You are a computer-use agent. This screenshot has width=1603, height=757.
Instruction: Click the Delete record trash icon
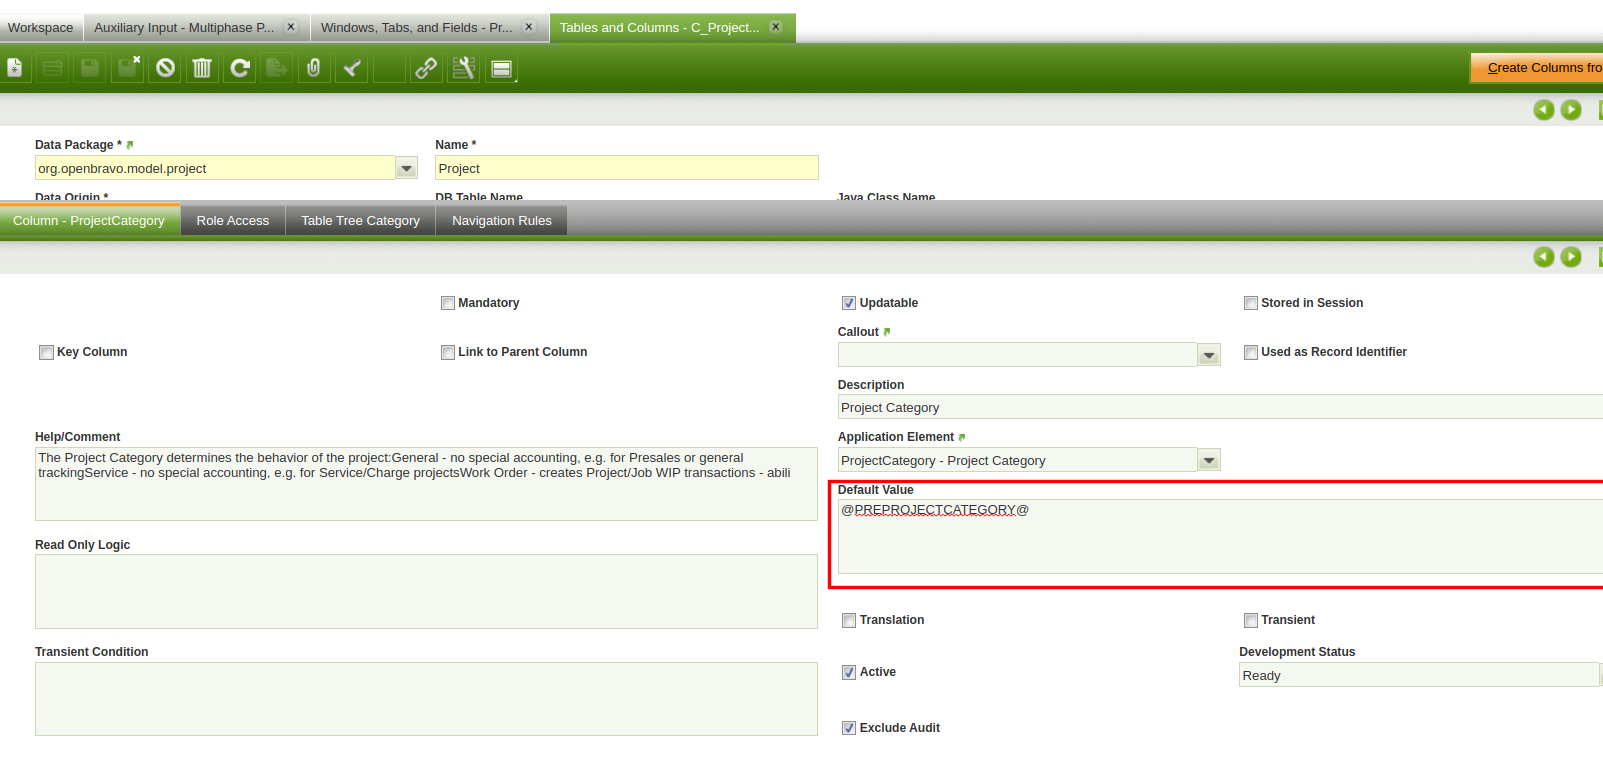[202, 68]
